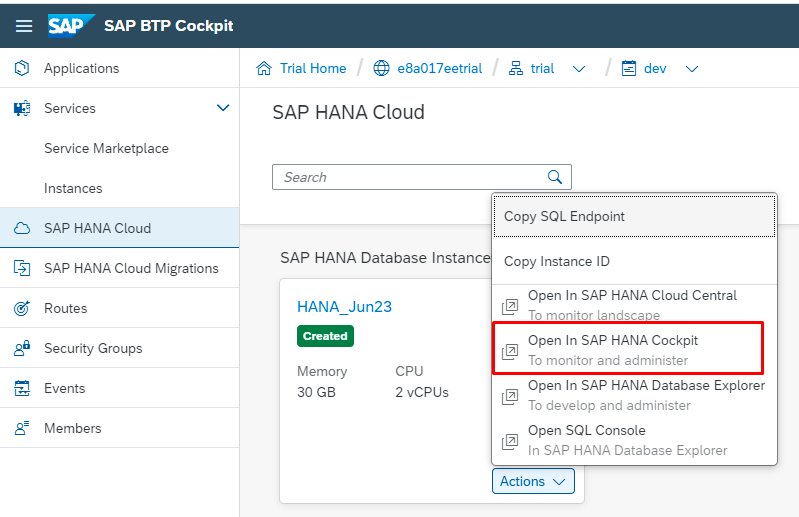Click the Created status badge
This screenshot has height=517, width=799.
point(325,336)
